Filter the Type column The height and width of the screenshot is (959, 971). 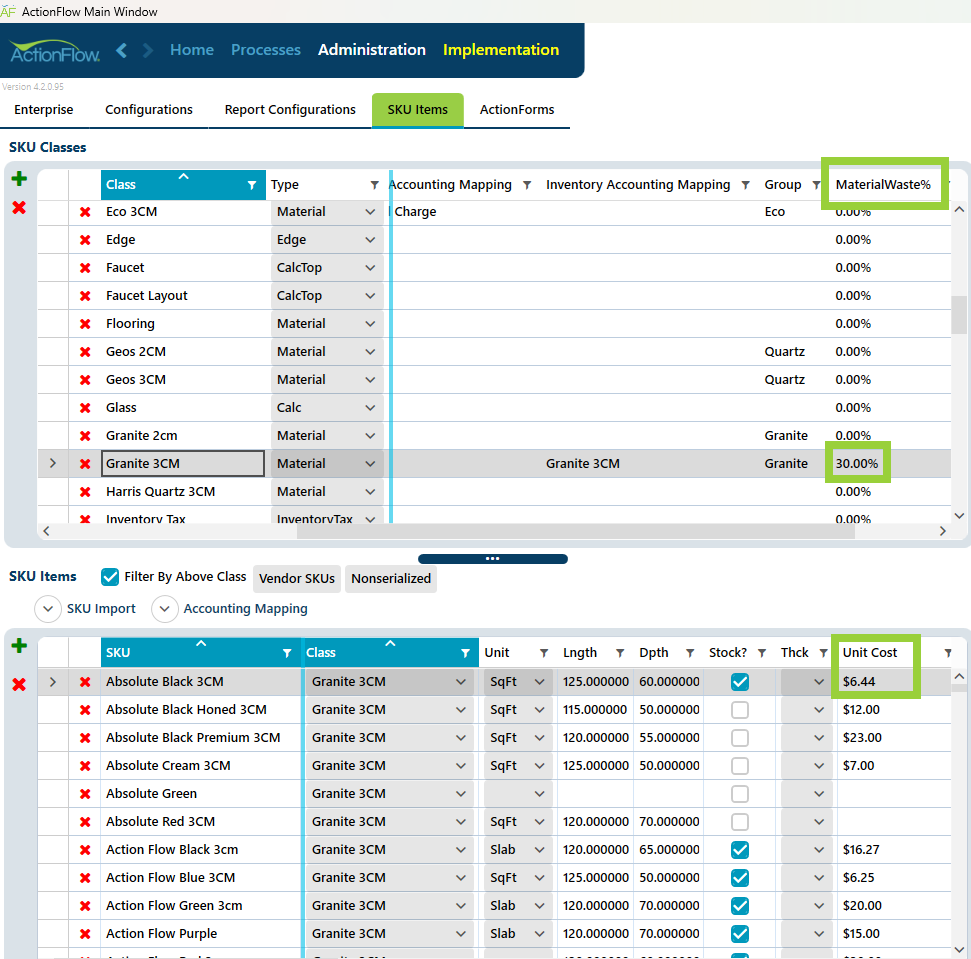374,185
